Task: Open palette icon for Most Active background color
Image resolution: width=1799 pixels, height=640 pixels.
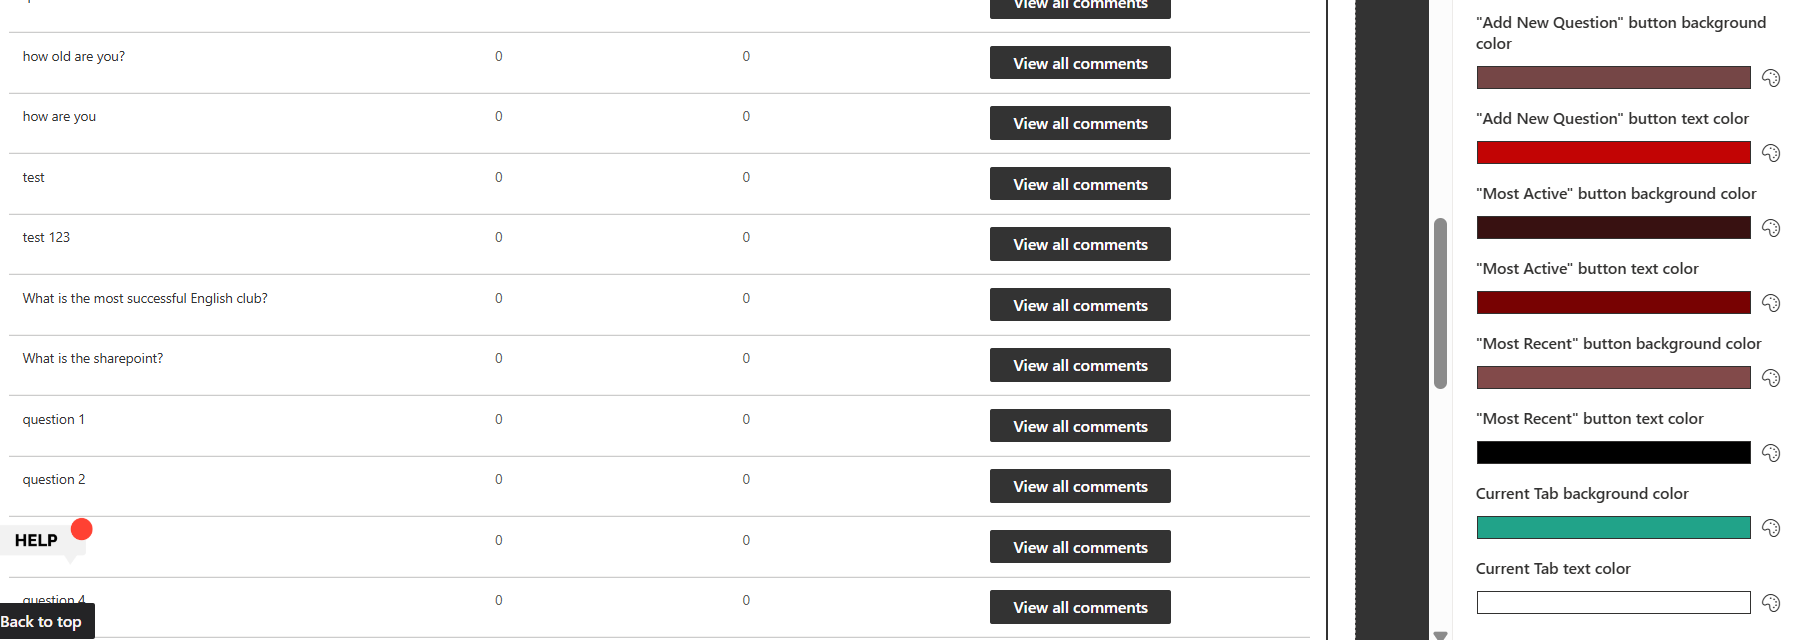Action: point(1770,228)
